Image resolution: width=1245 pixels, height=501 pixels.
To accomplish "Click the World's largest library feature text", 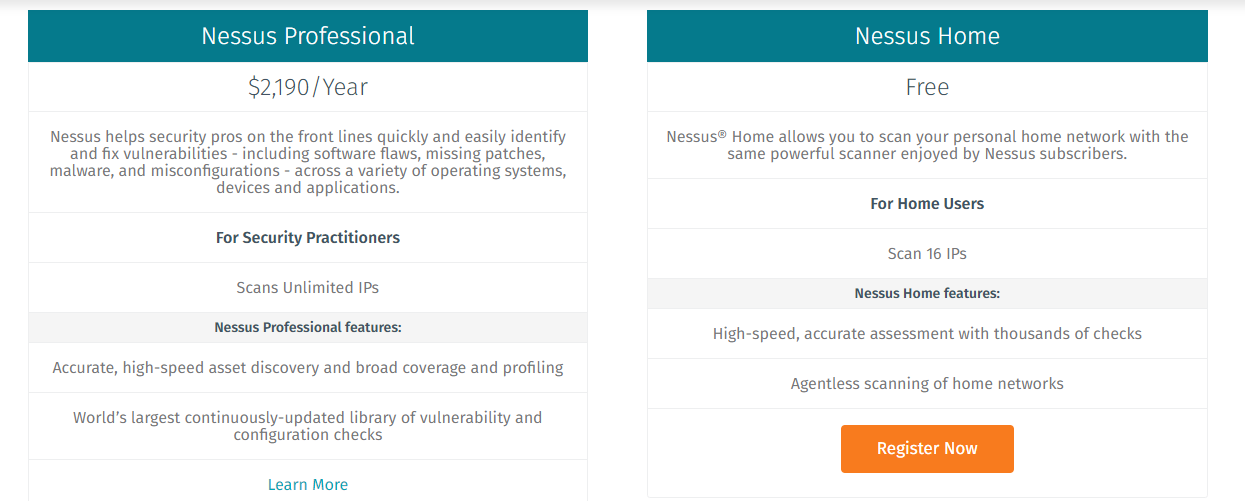I will coord(308,426).
